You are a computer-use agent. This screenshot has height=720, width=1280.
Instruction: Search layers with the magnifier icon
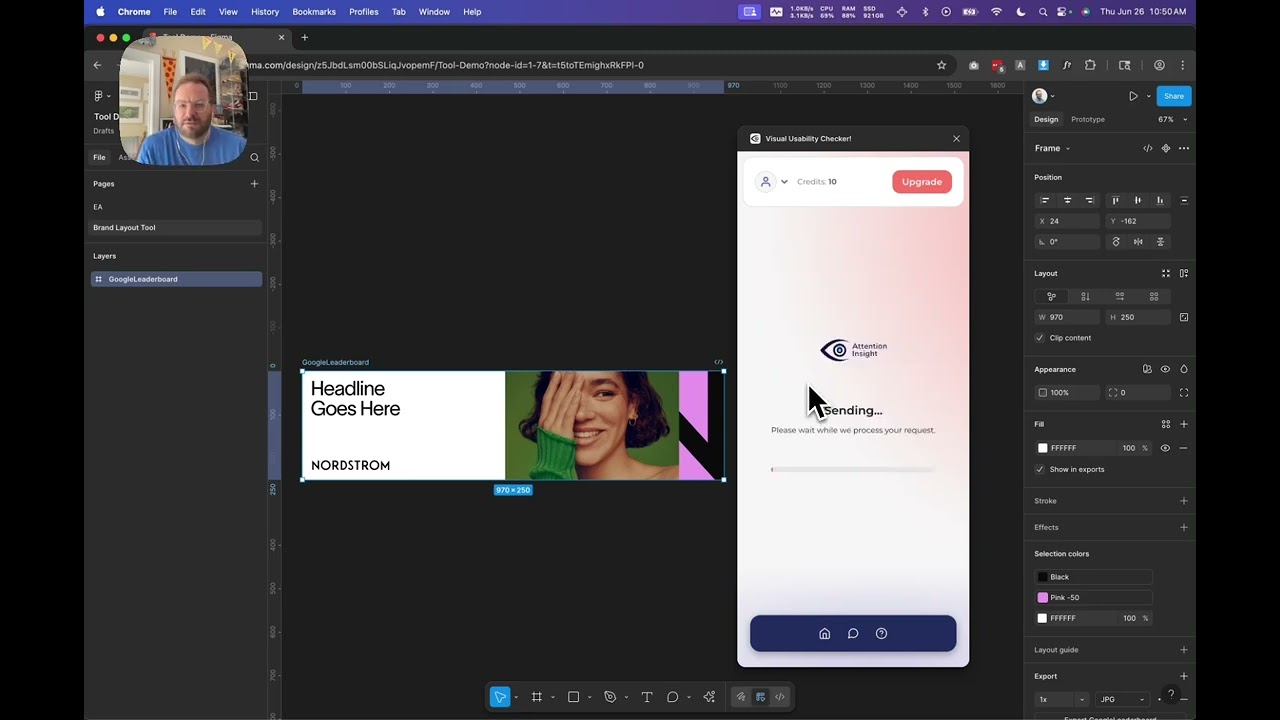254,157
